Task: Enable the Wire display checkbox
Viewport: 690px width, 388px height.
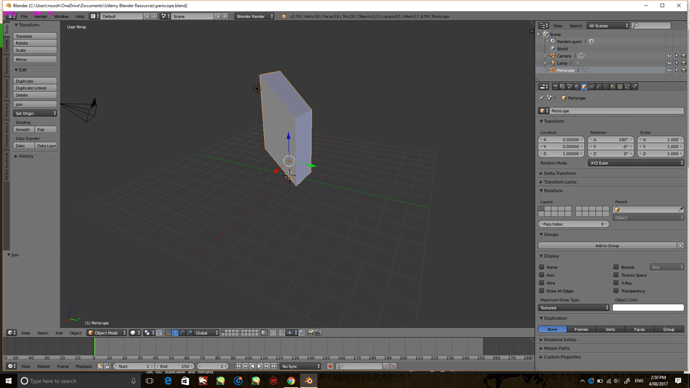Action: tap(542, 283)
